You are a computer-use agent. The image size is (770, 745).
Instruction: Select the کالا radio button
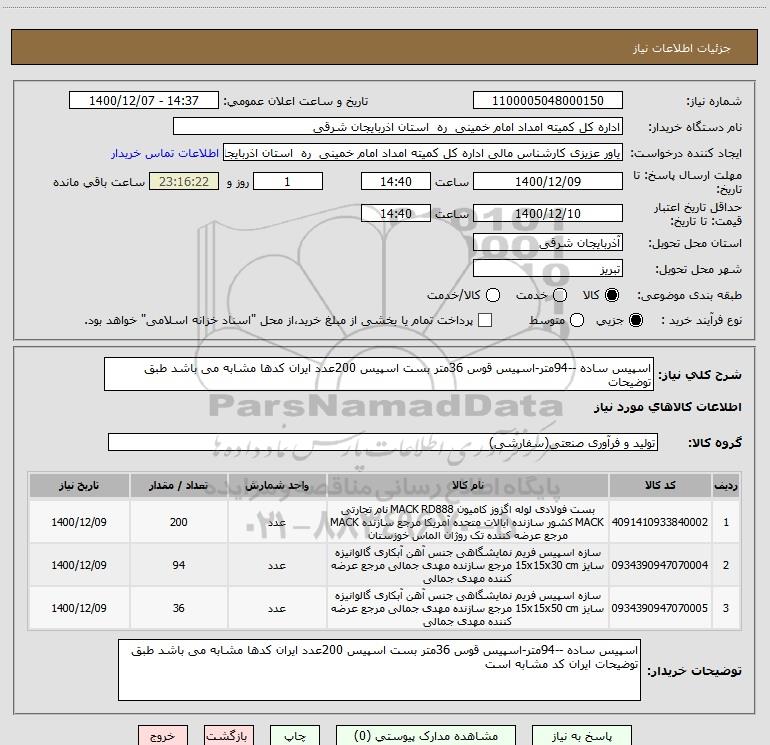coord(612,295)
